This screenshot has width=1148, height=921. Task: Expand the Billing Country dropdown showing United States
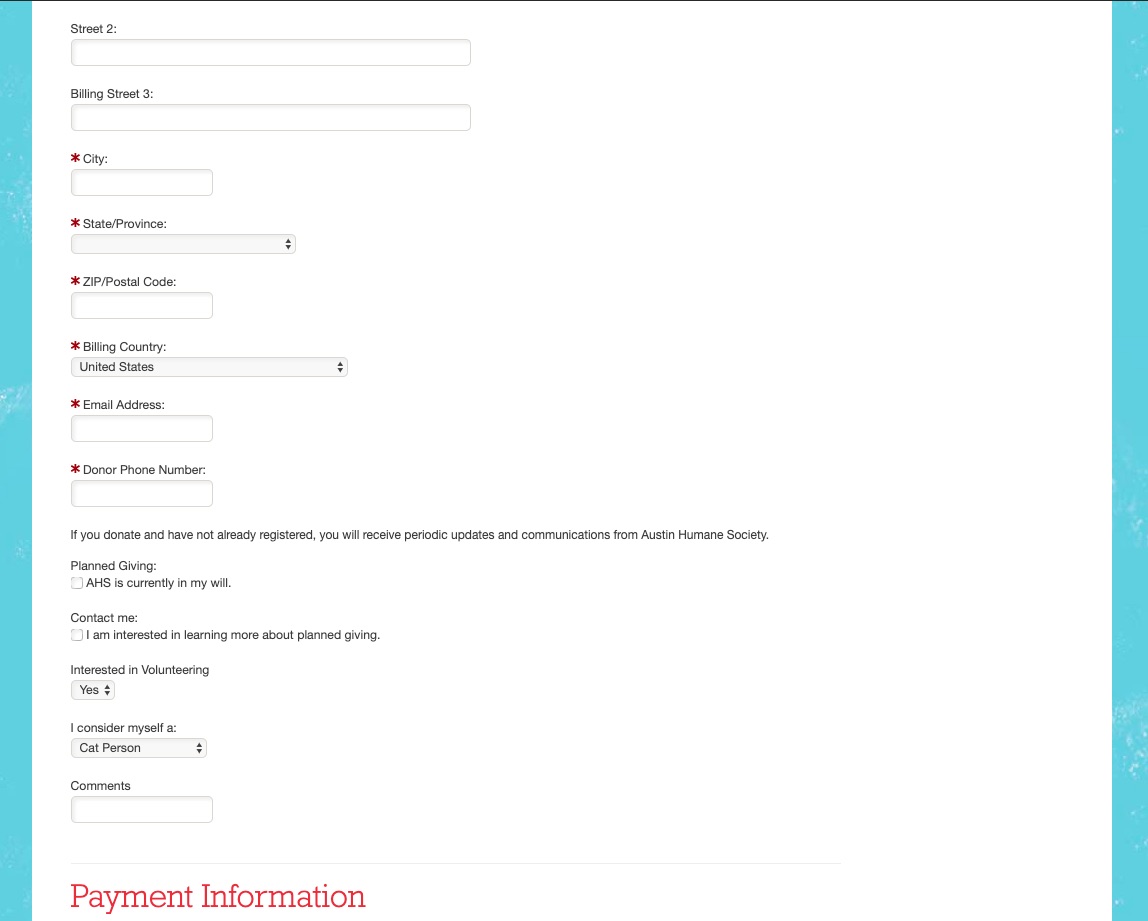click(x=209, y=367)
